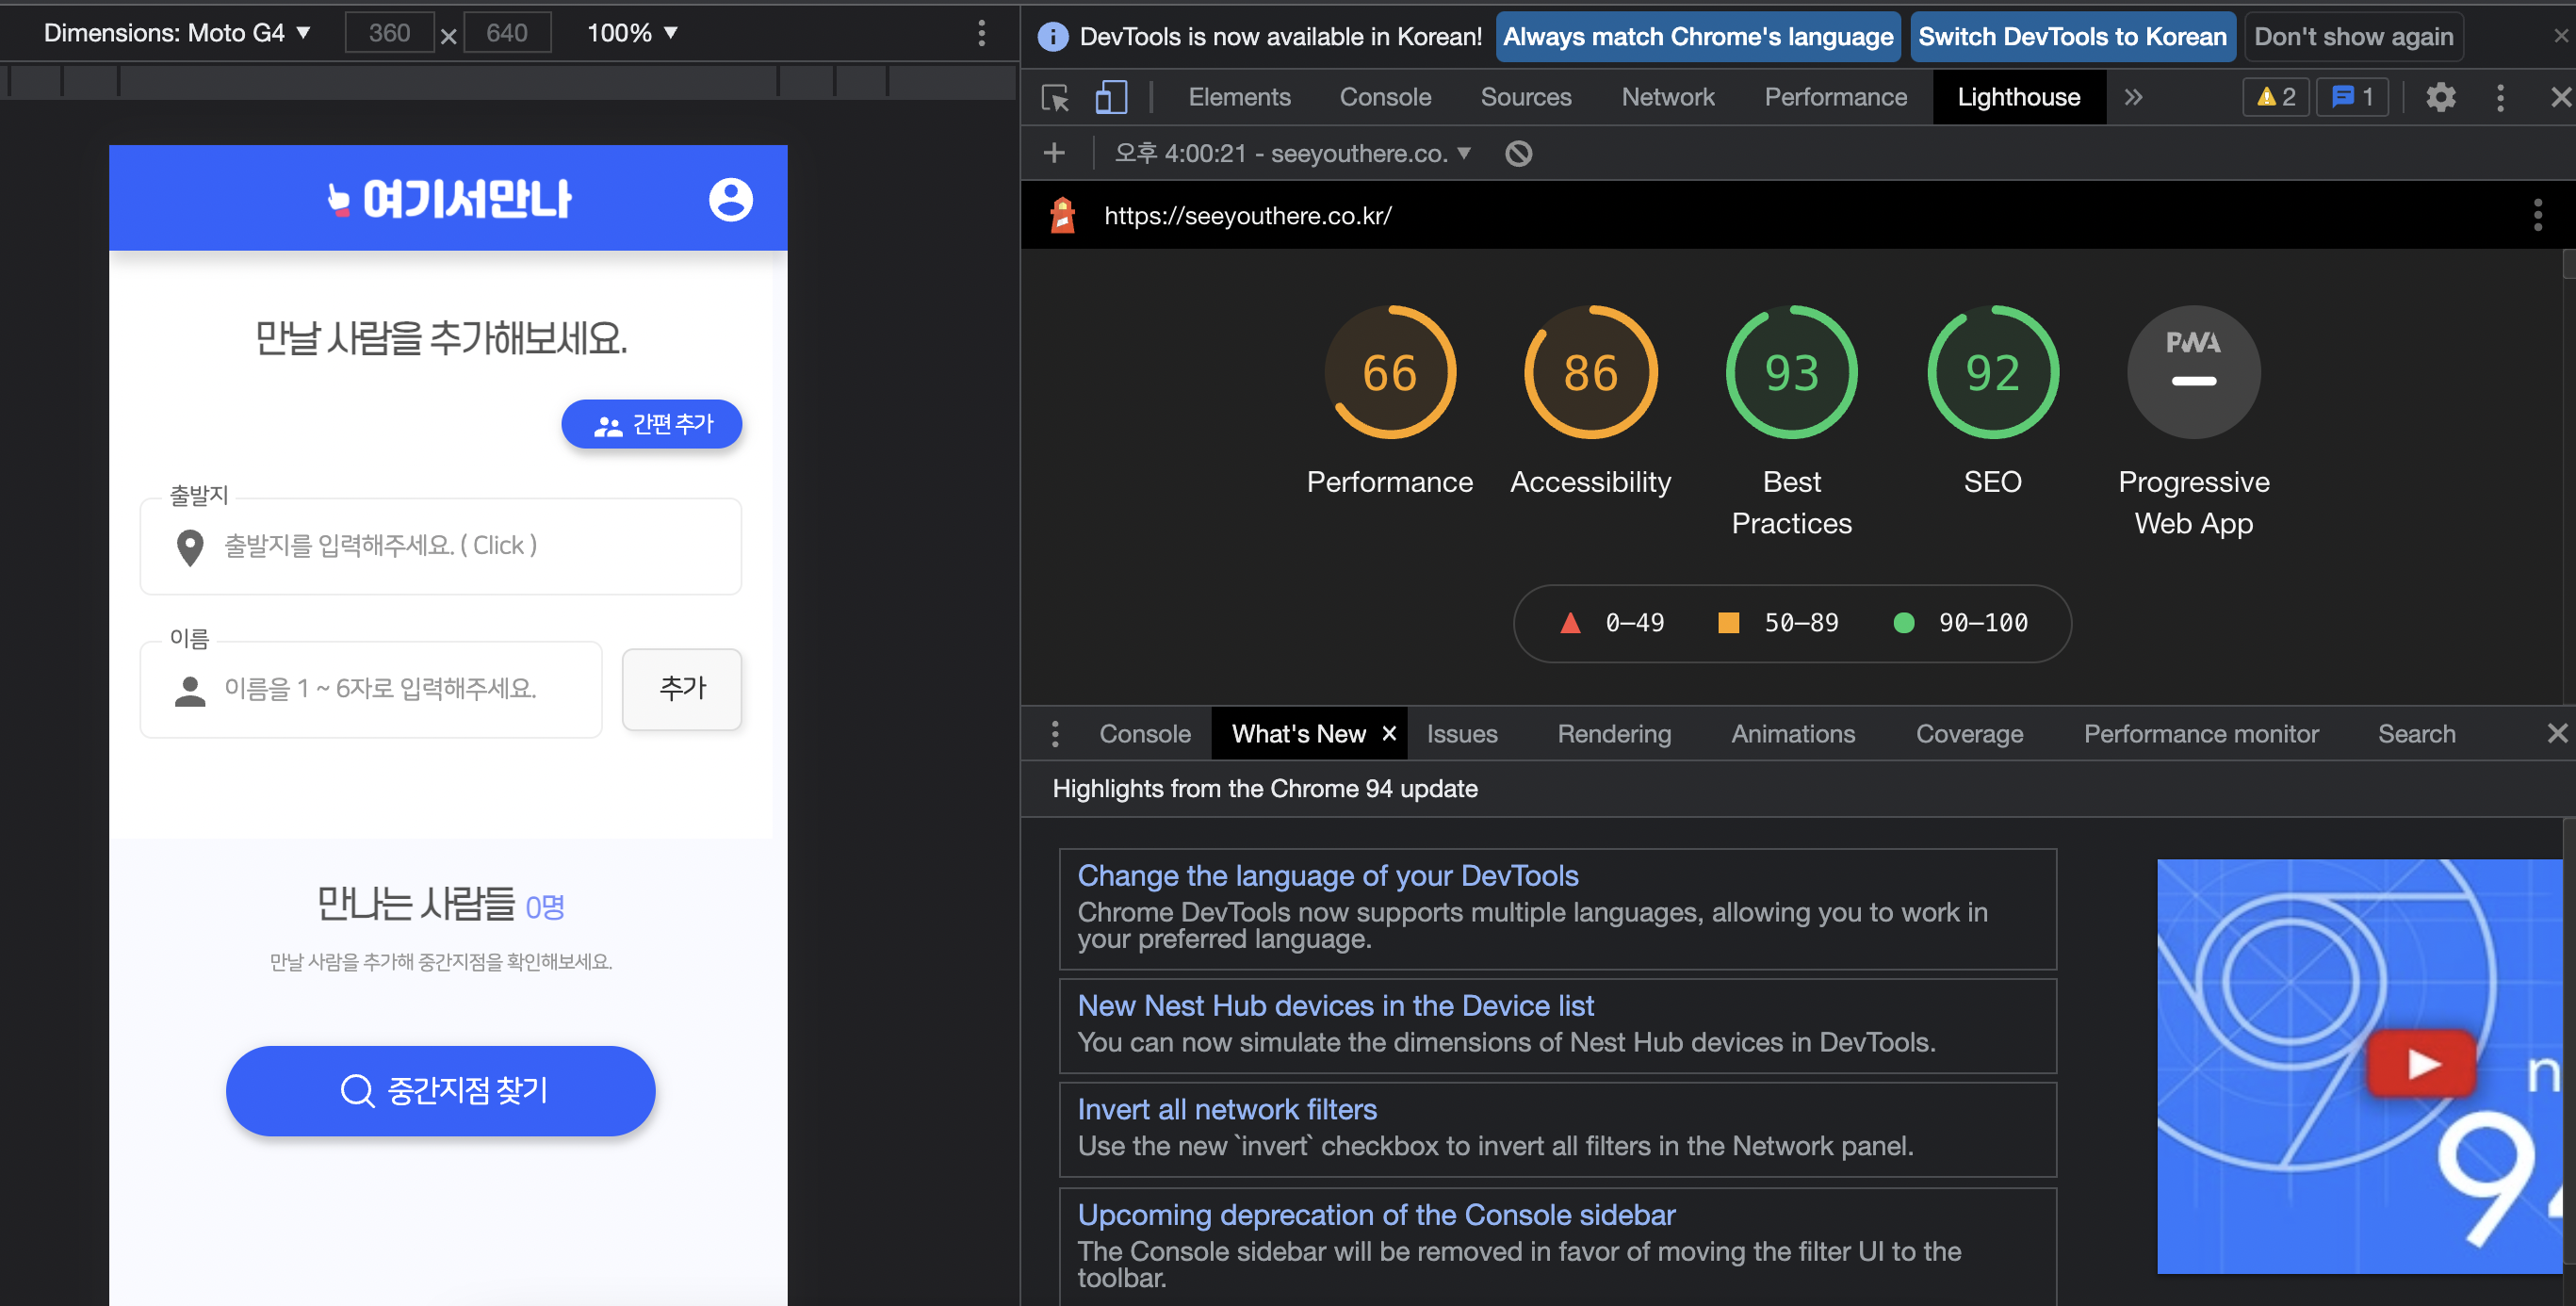The width and height of the screenshot is (2576, 1306).
Task: Open the 100% zoom dropdown
Action: [632, 33]
